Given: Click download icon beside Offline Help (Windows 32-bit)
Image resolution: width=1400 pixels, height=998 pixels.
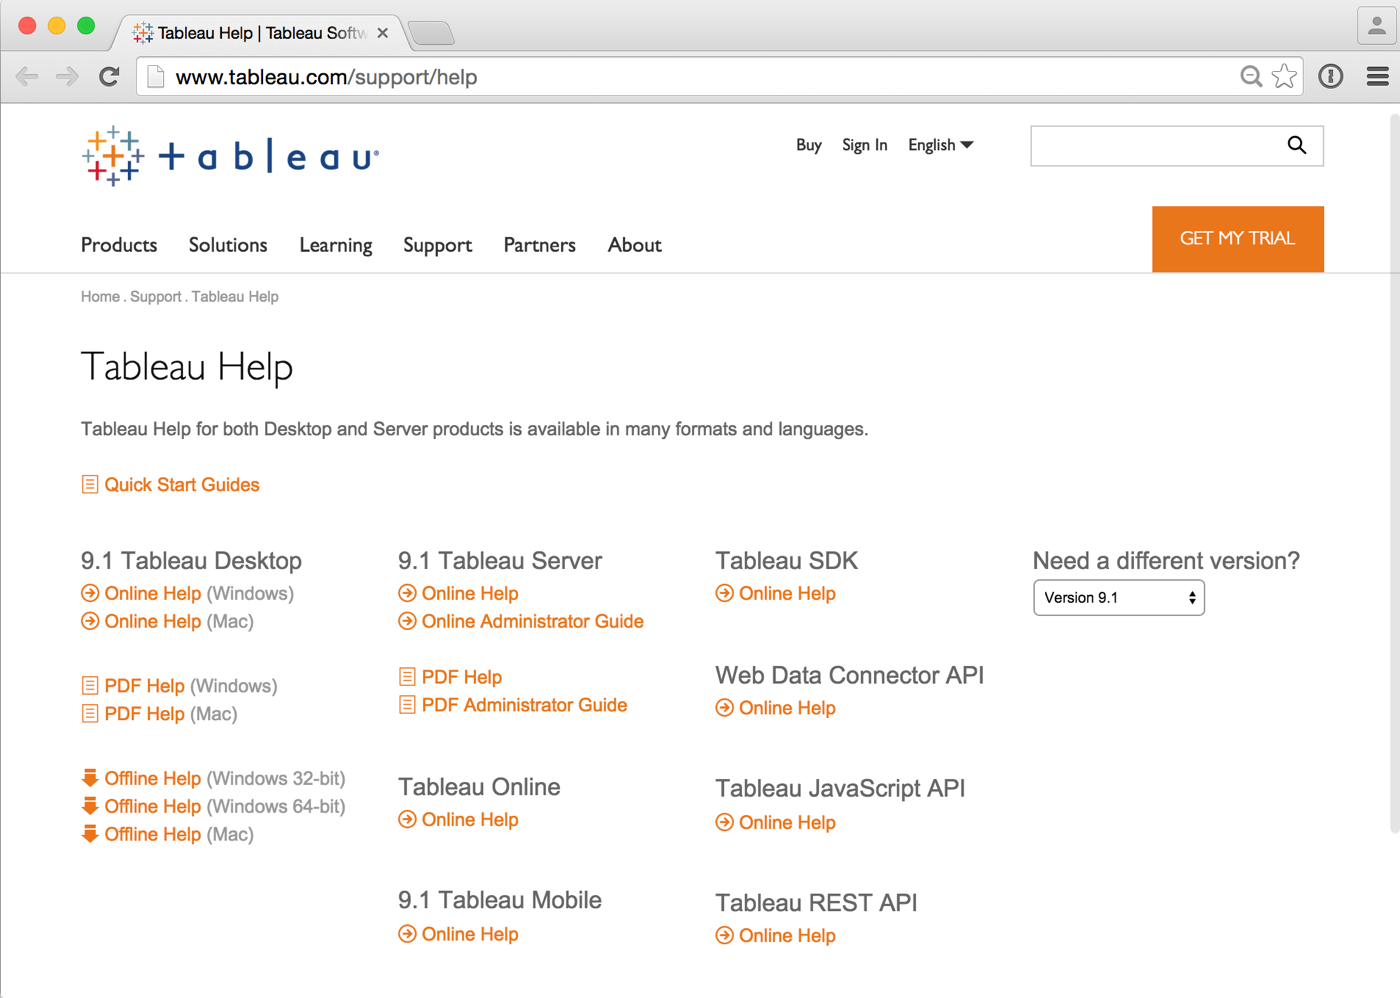Looking at the screenshot, I should click(90, 778).
